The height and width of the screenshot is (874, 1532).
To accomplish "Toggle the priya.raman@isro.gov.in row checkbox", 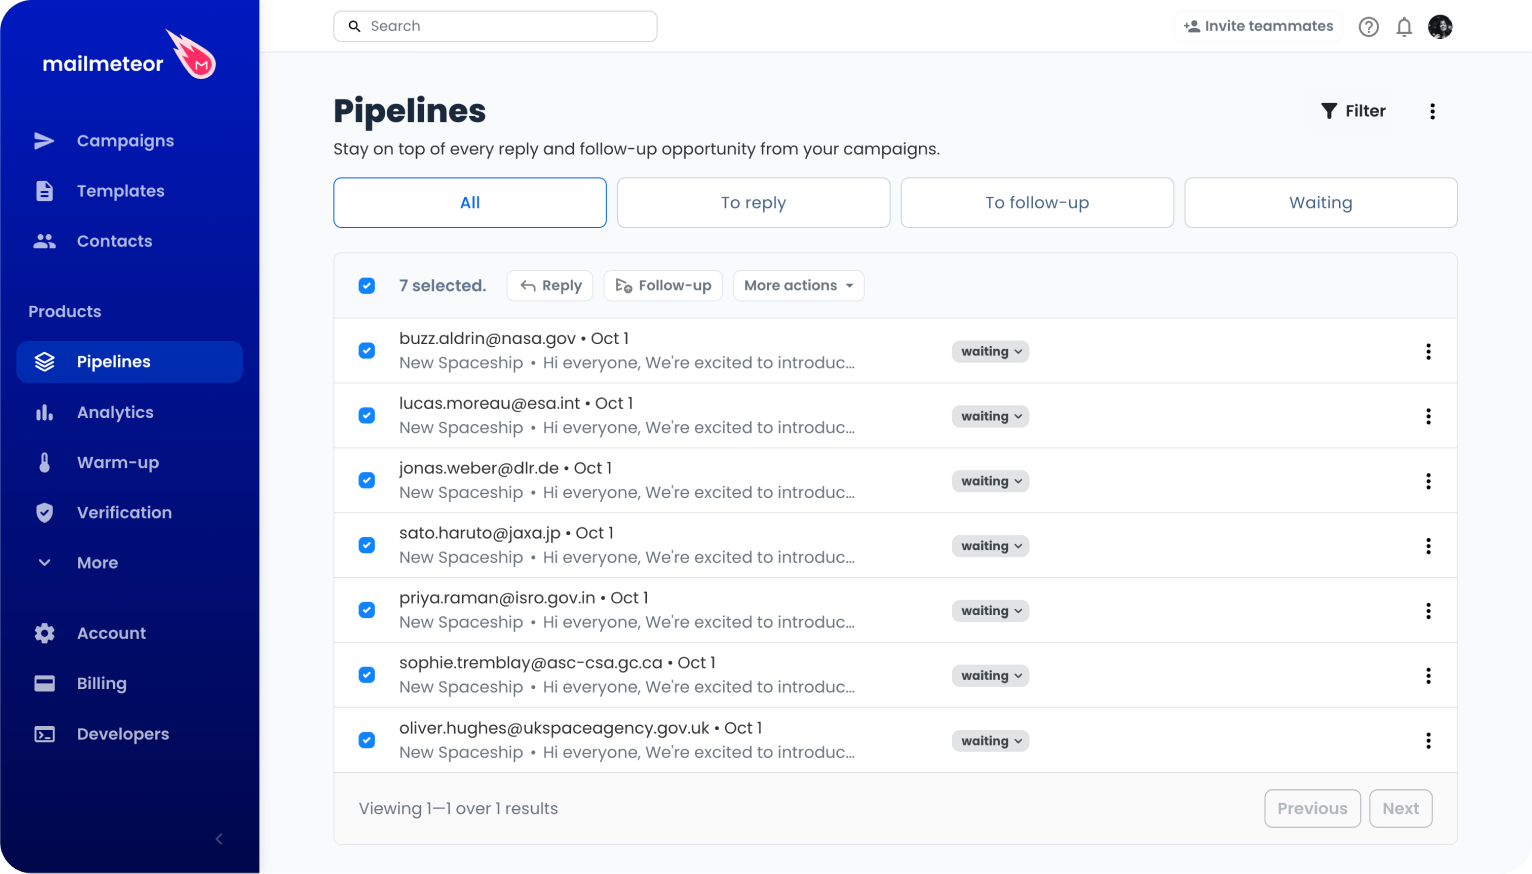I will pos(367,611).
